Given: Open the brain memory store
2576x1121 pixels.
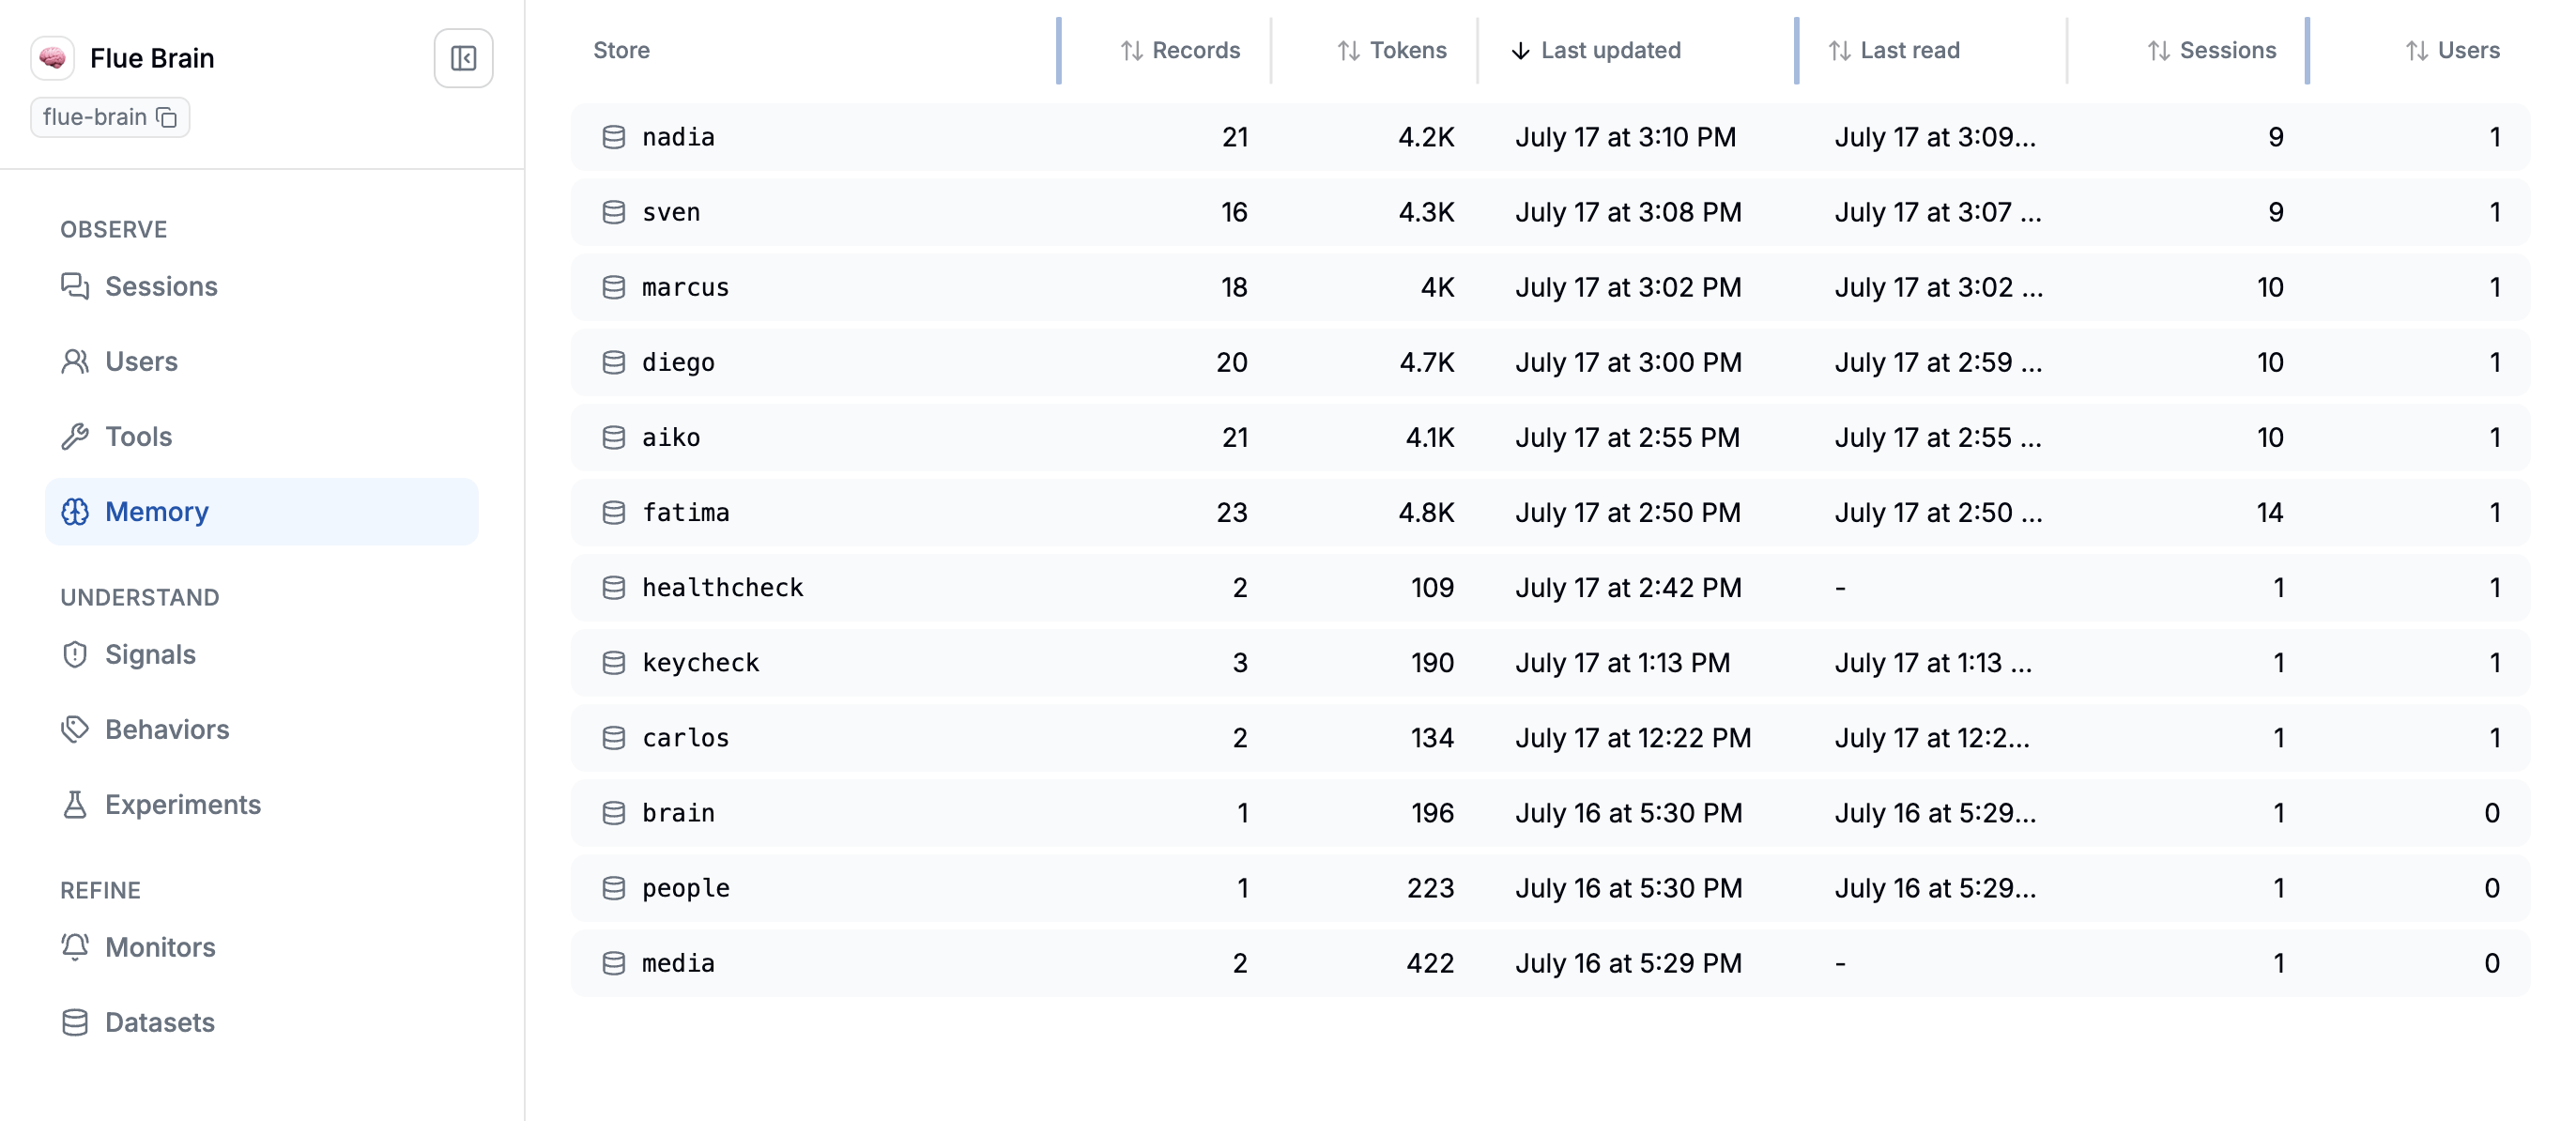Looking at the screenshot, I should click(x=1550, y=812).
